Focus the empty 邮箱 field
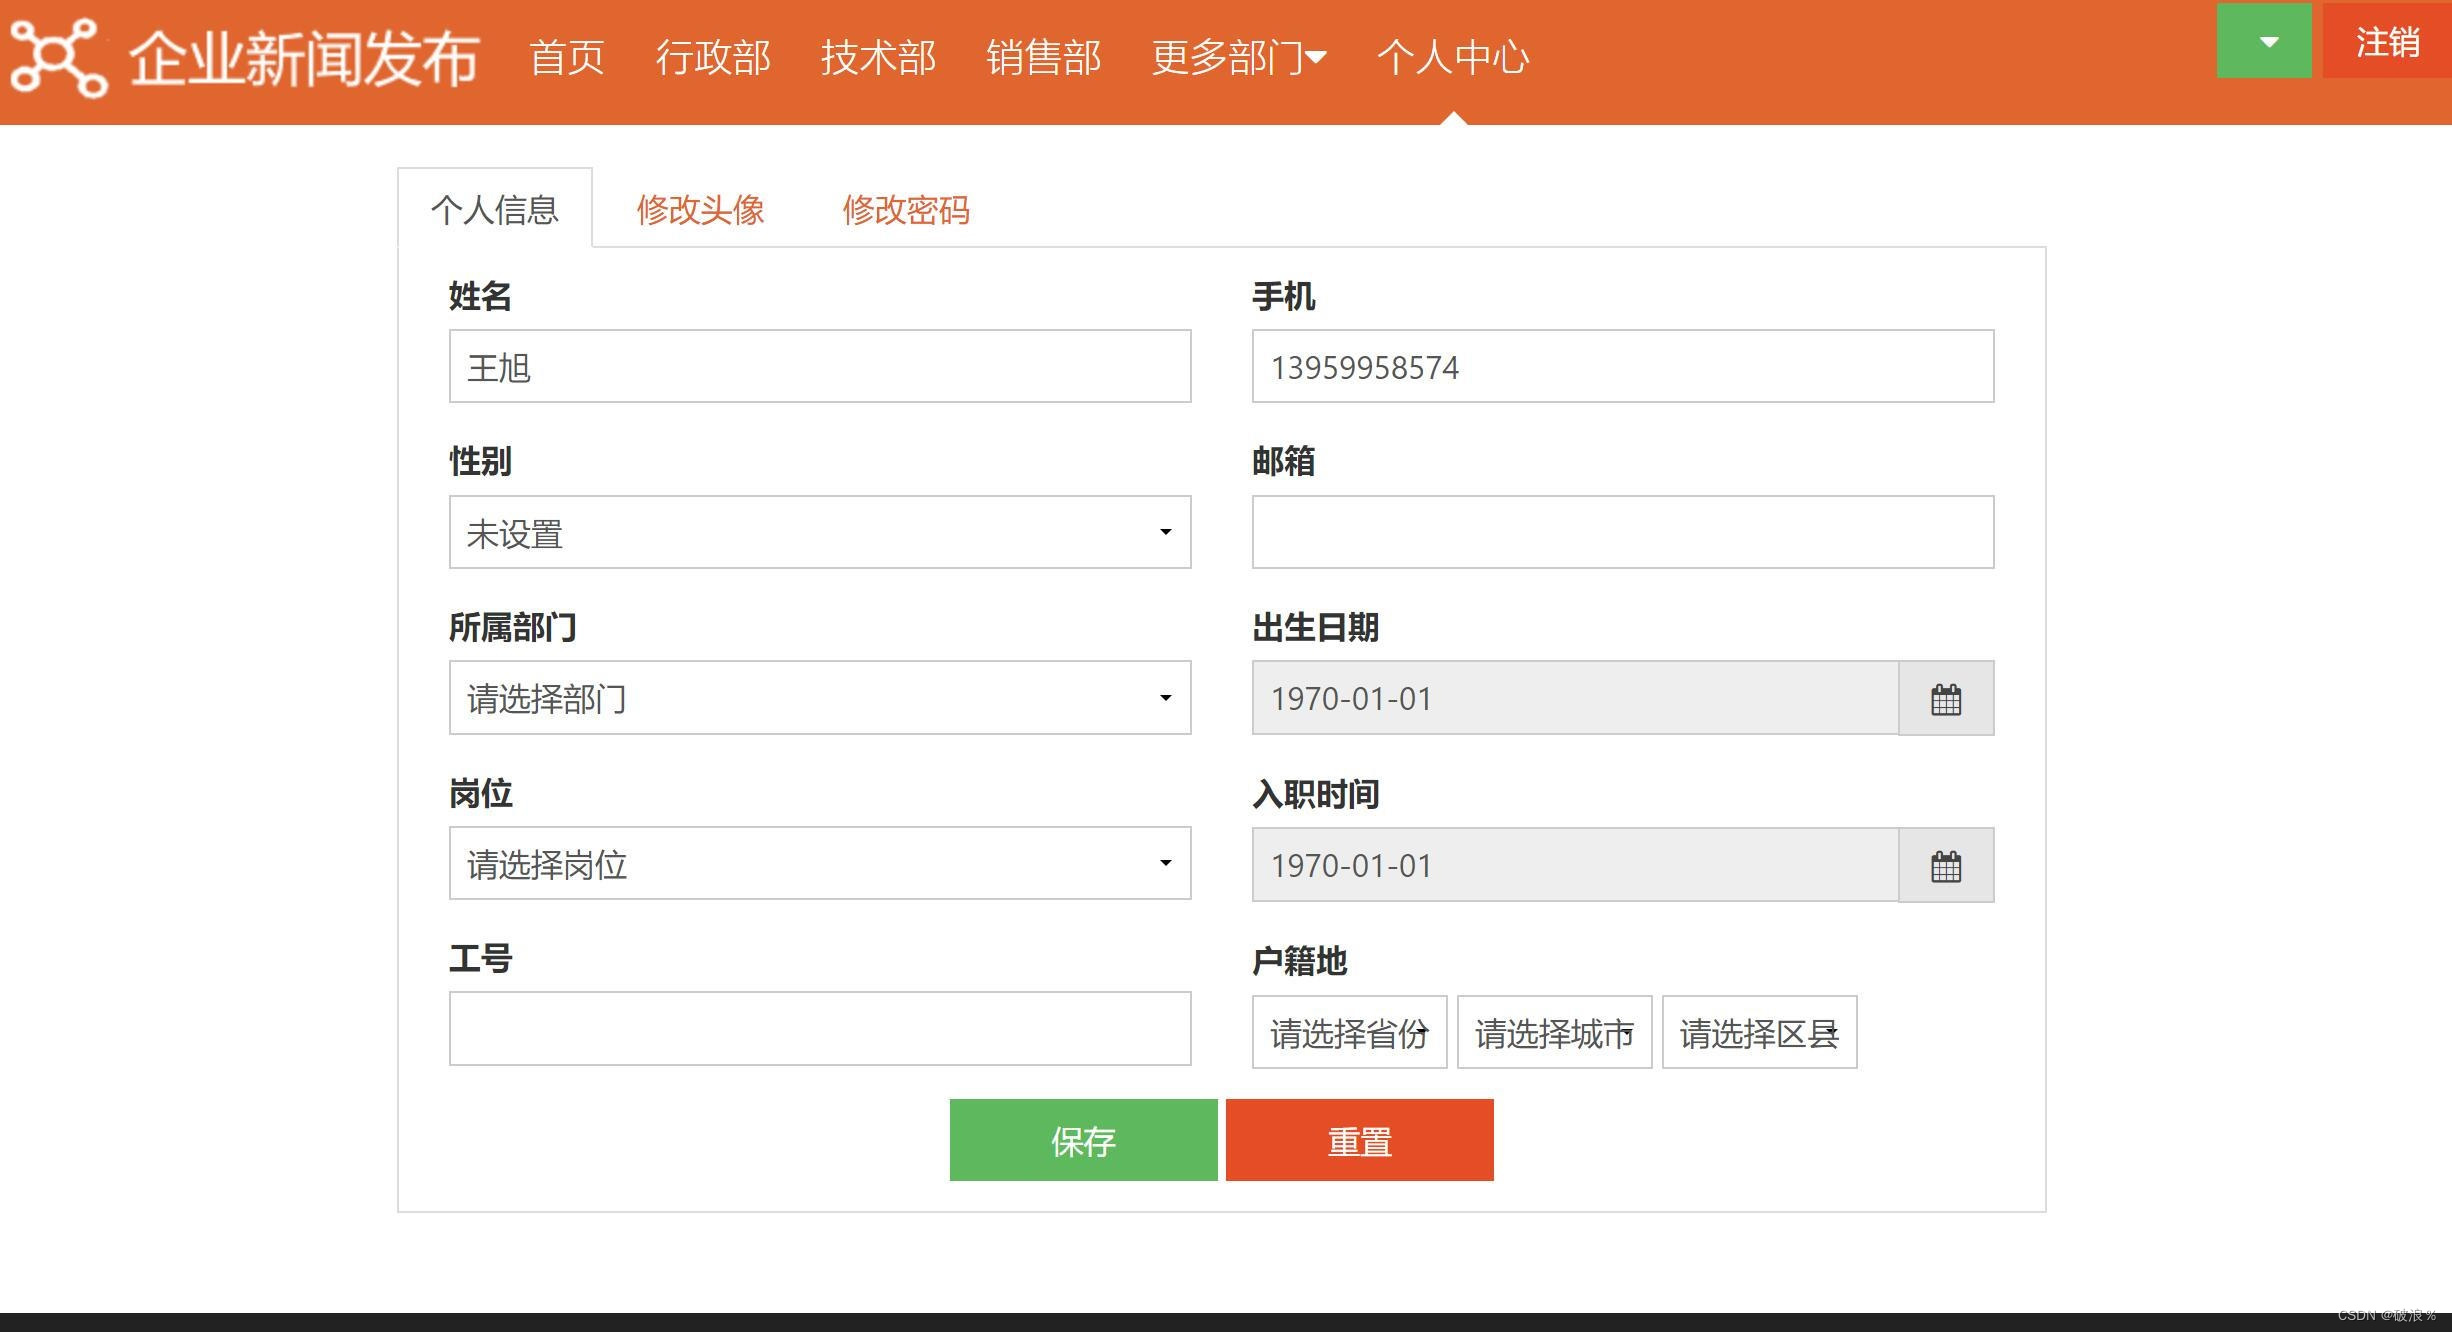Image resolution: width=2452 pixels, height=1332 pixels. point(1623,532)
